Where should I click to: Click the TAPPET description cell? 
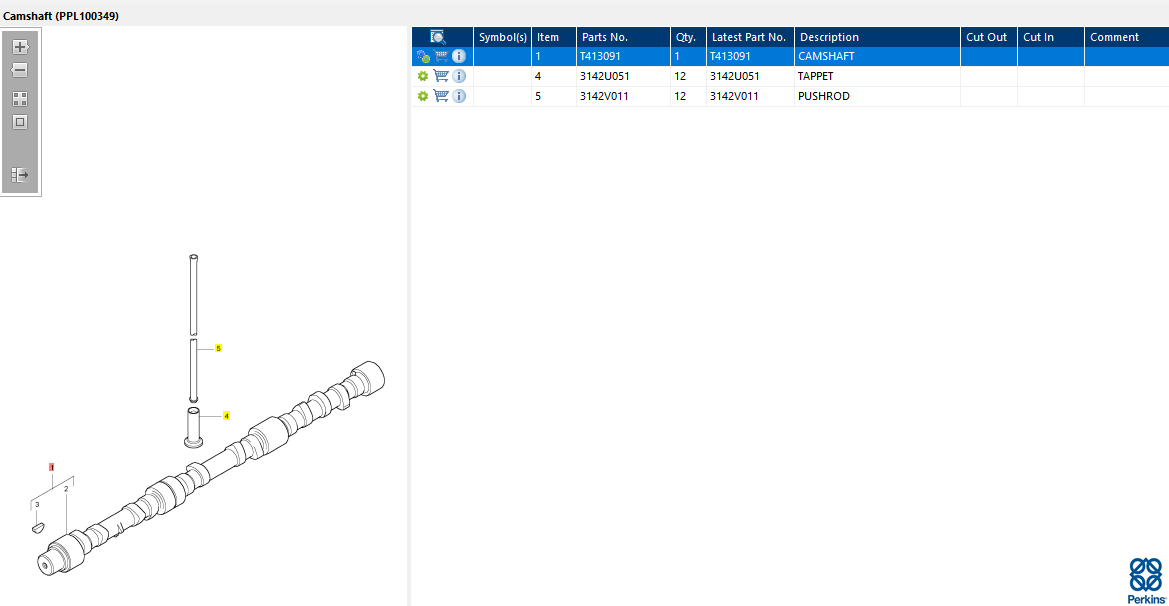pyautogui.click(x=877, y=76)
